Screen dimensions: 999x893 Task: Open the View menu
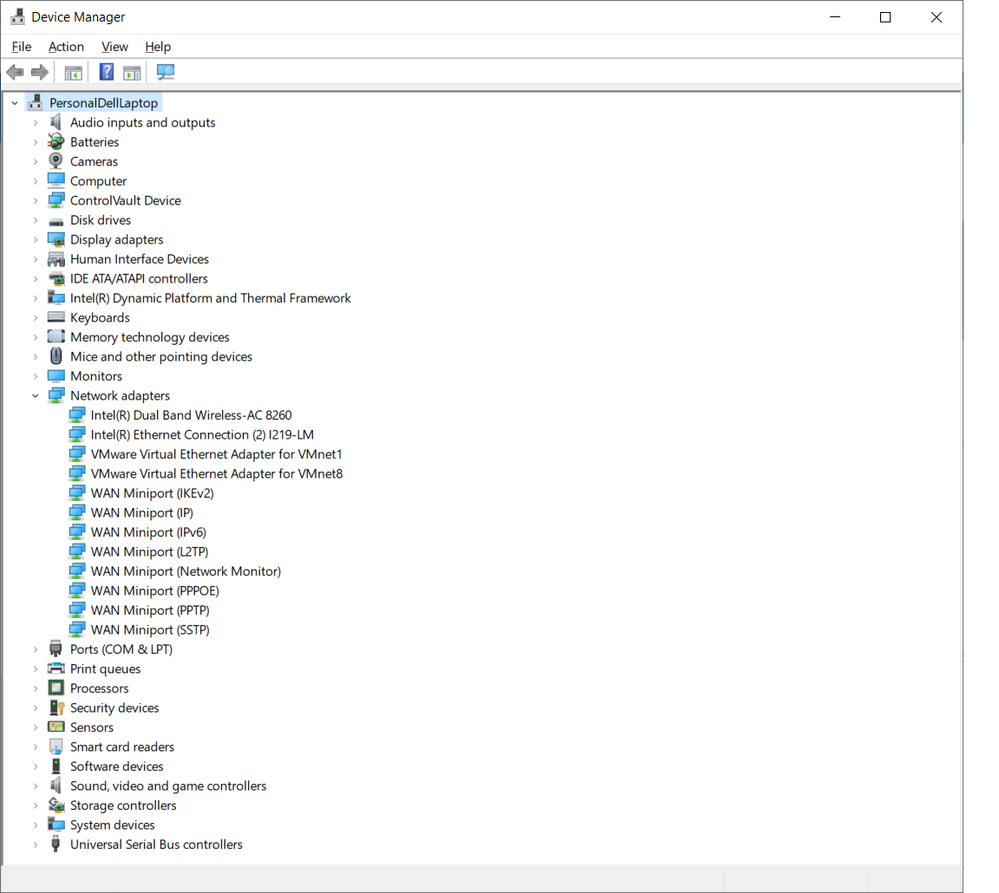(115, 46)
